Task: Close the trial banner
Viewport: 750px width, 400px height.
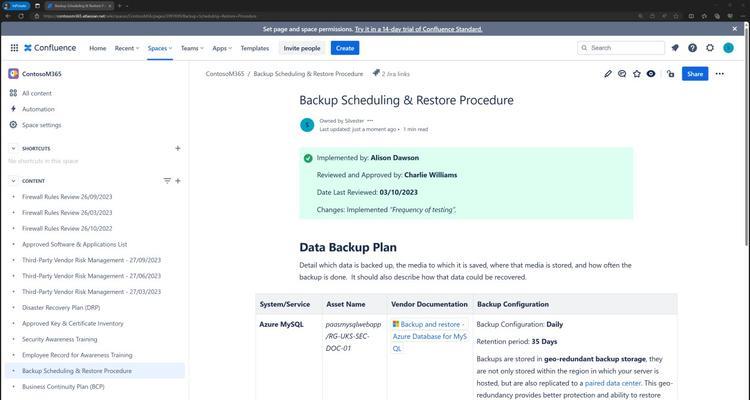Action: (x=735, y=29)
